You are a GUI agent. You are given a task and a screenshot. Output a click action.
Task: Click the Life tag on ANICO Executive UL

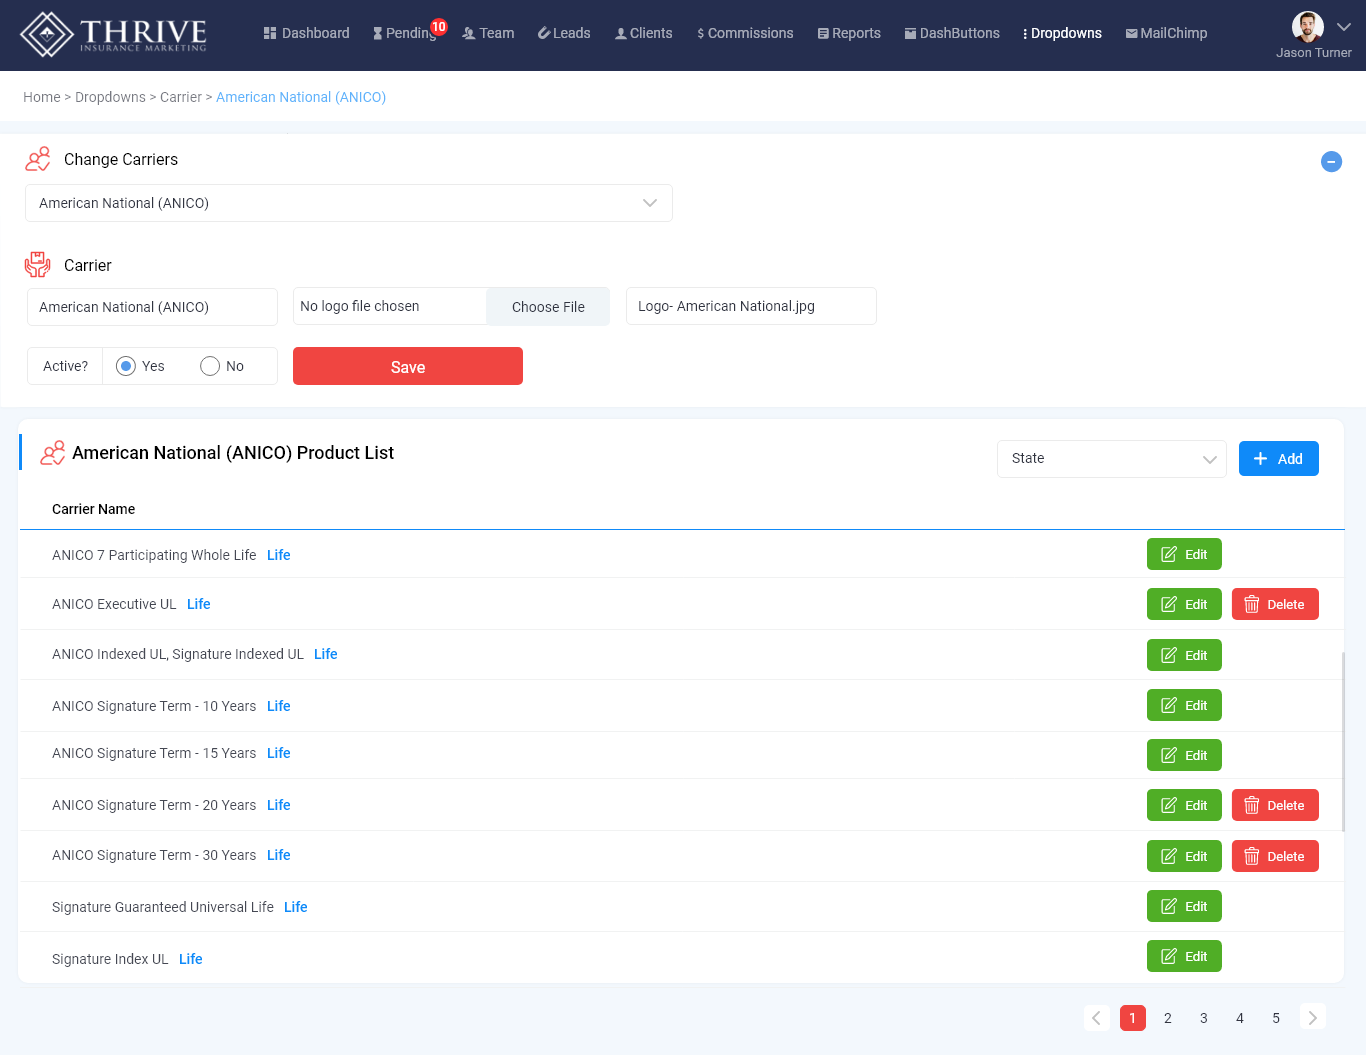click(199, 604)
